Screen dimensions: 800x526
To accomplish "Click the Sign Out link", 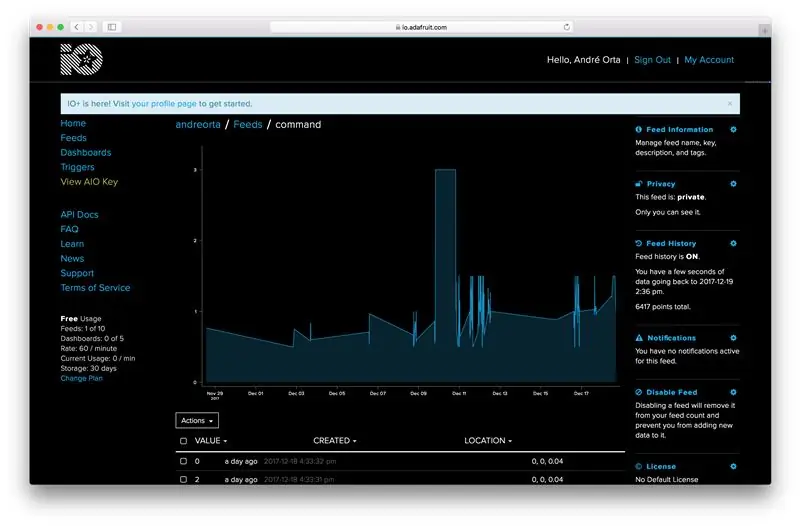I will click(652, 60).
